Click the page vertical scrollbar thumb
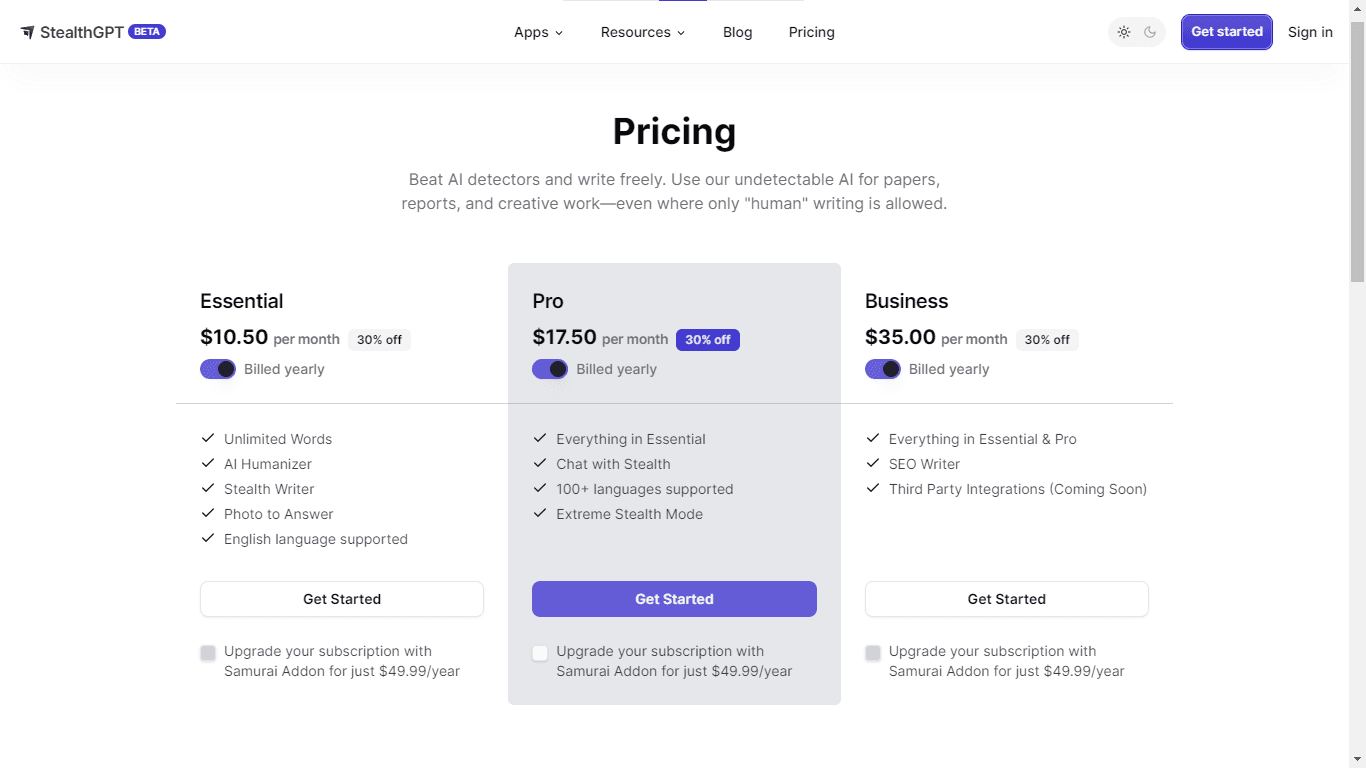 (x=1357, y=150)
